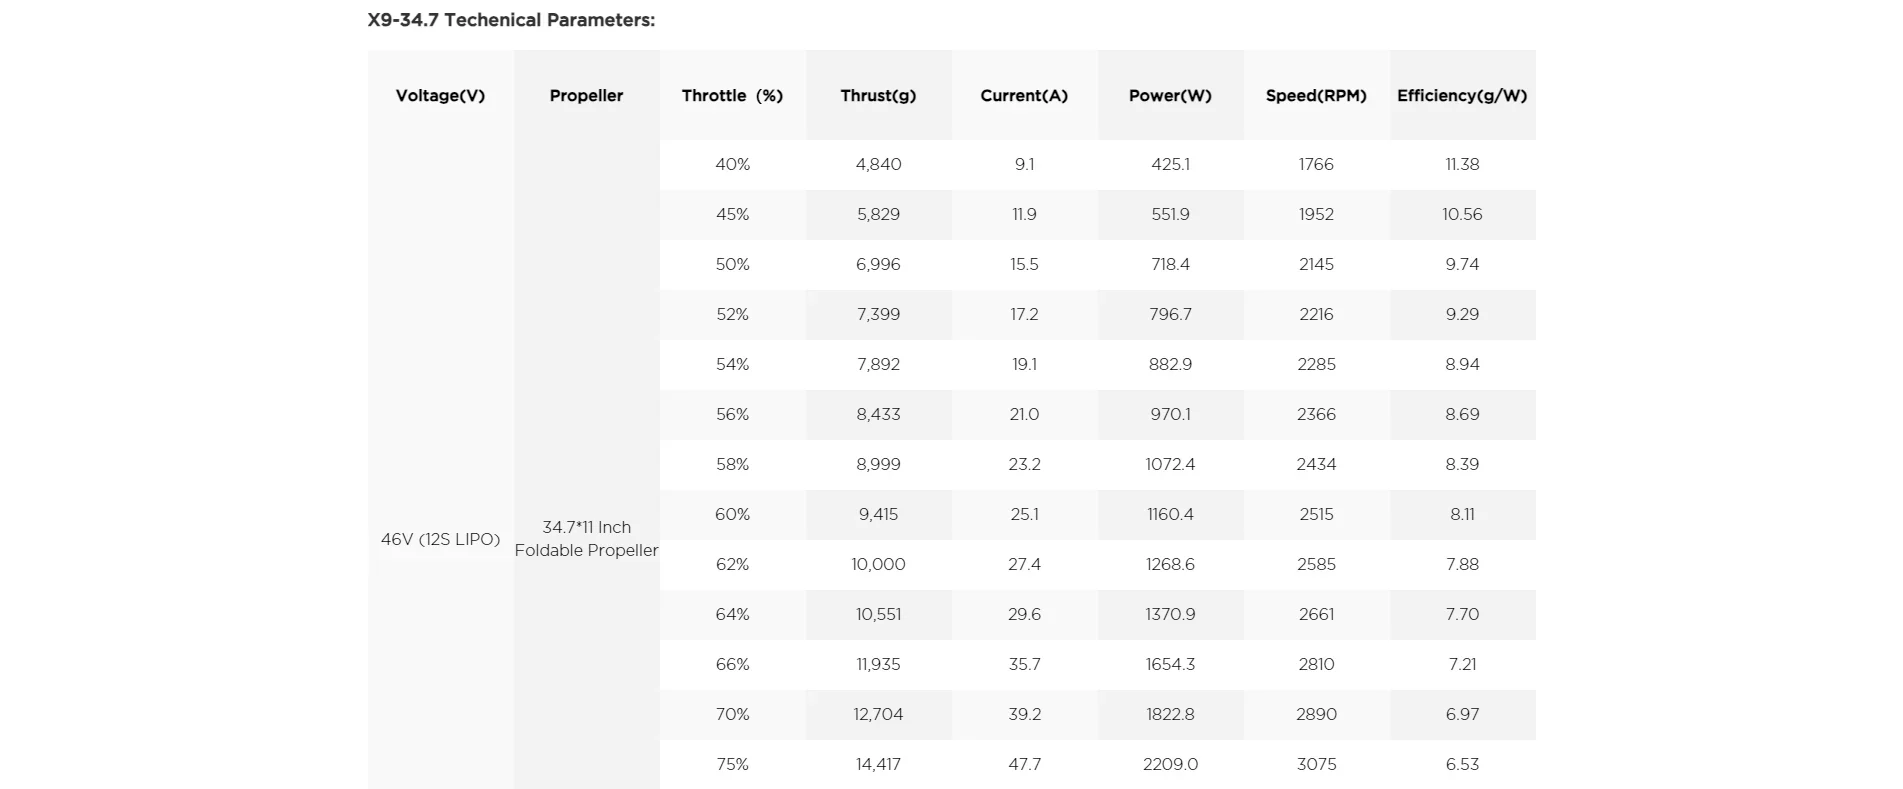This screenshot has height=789, width=1903.
Task: Select the 3075 RPM speed cell
Action: (x=1316, y=764)
